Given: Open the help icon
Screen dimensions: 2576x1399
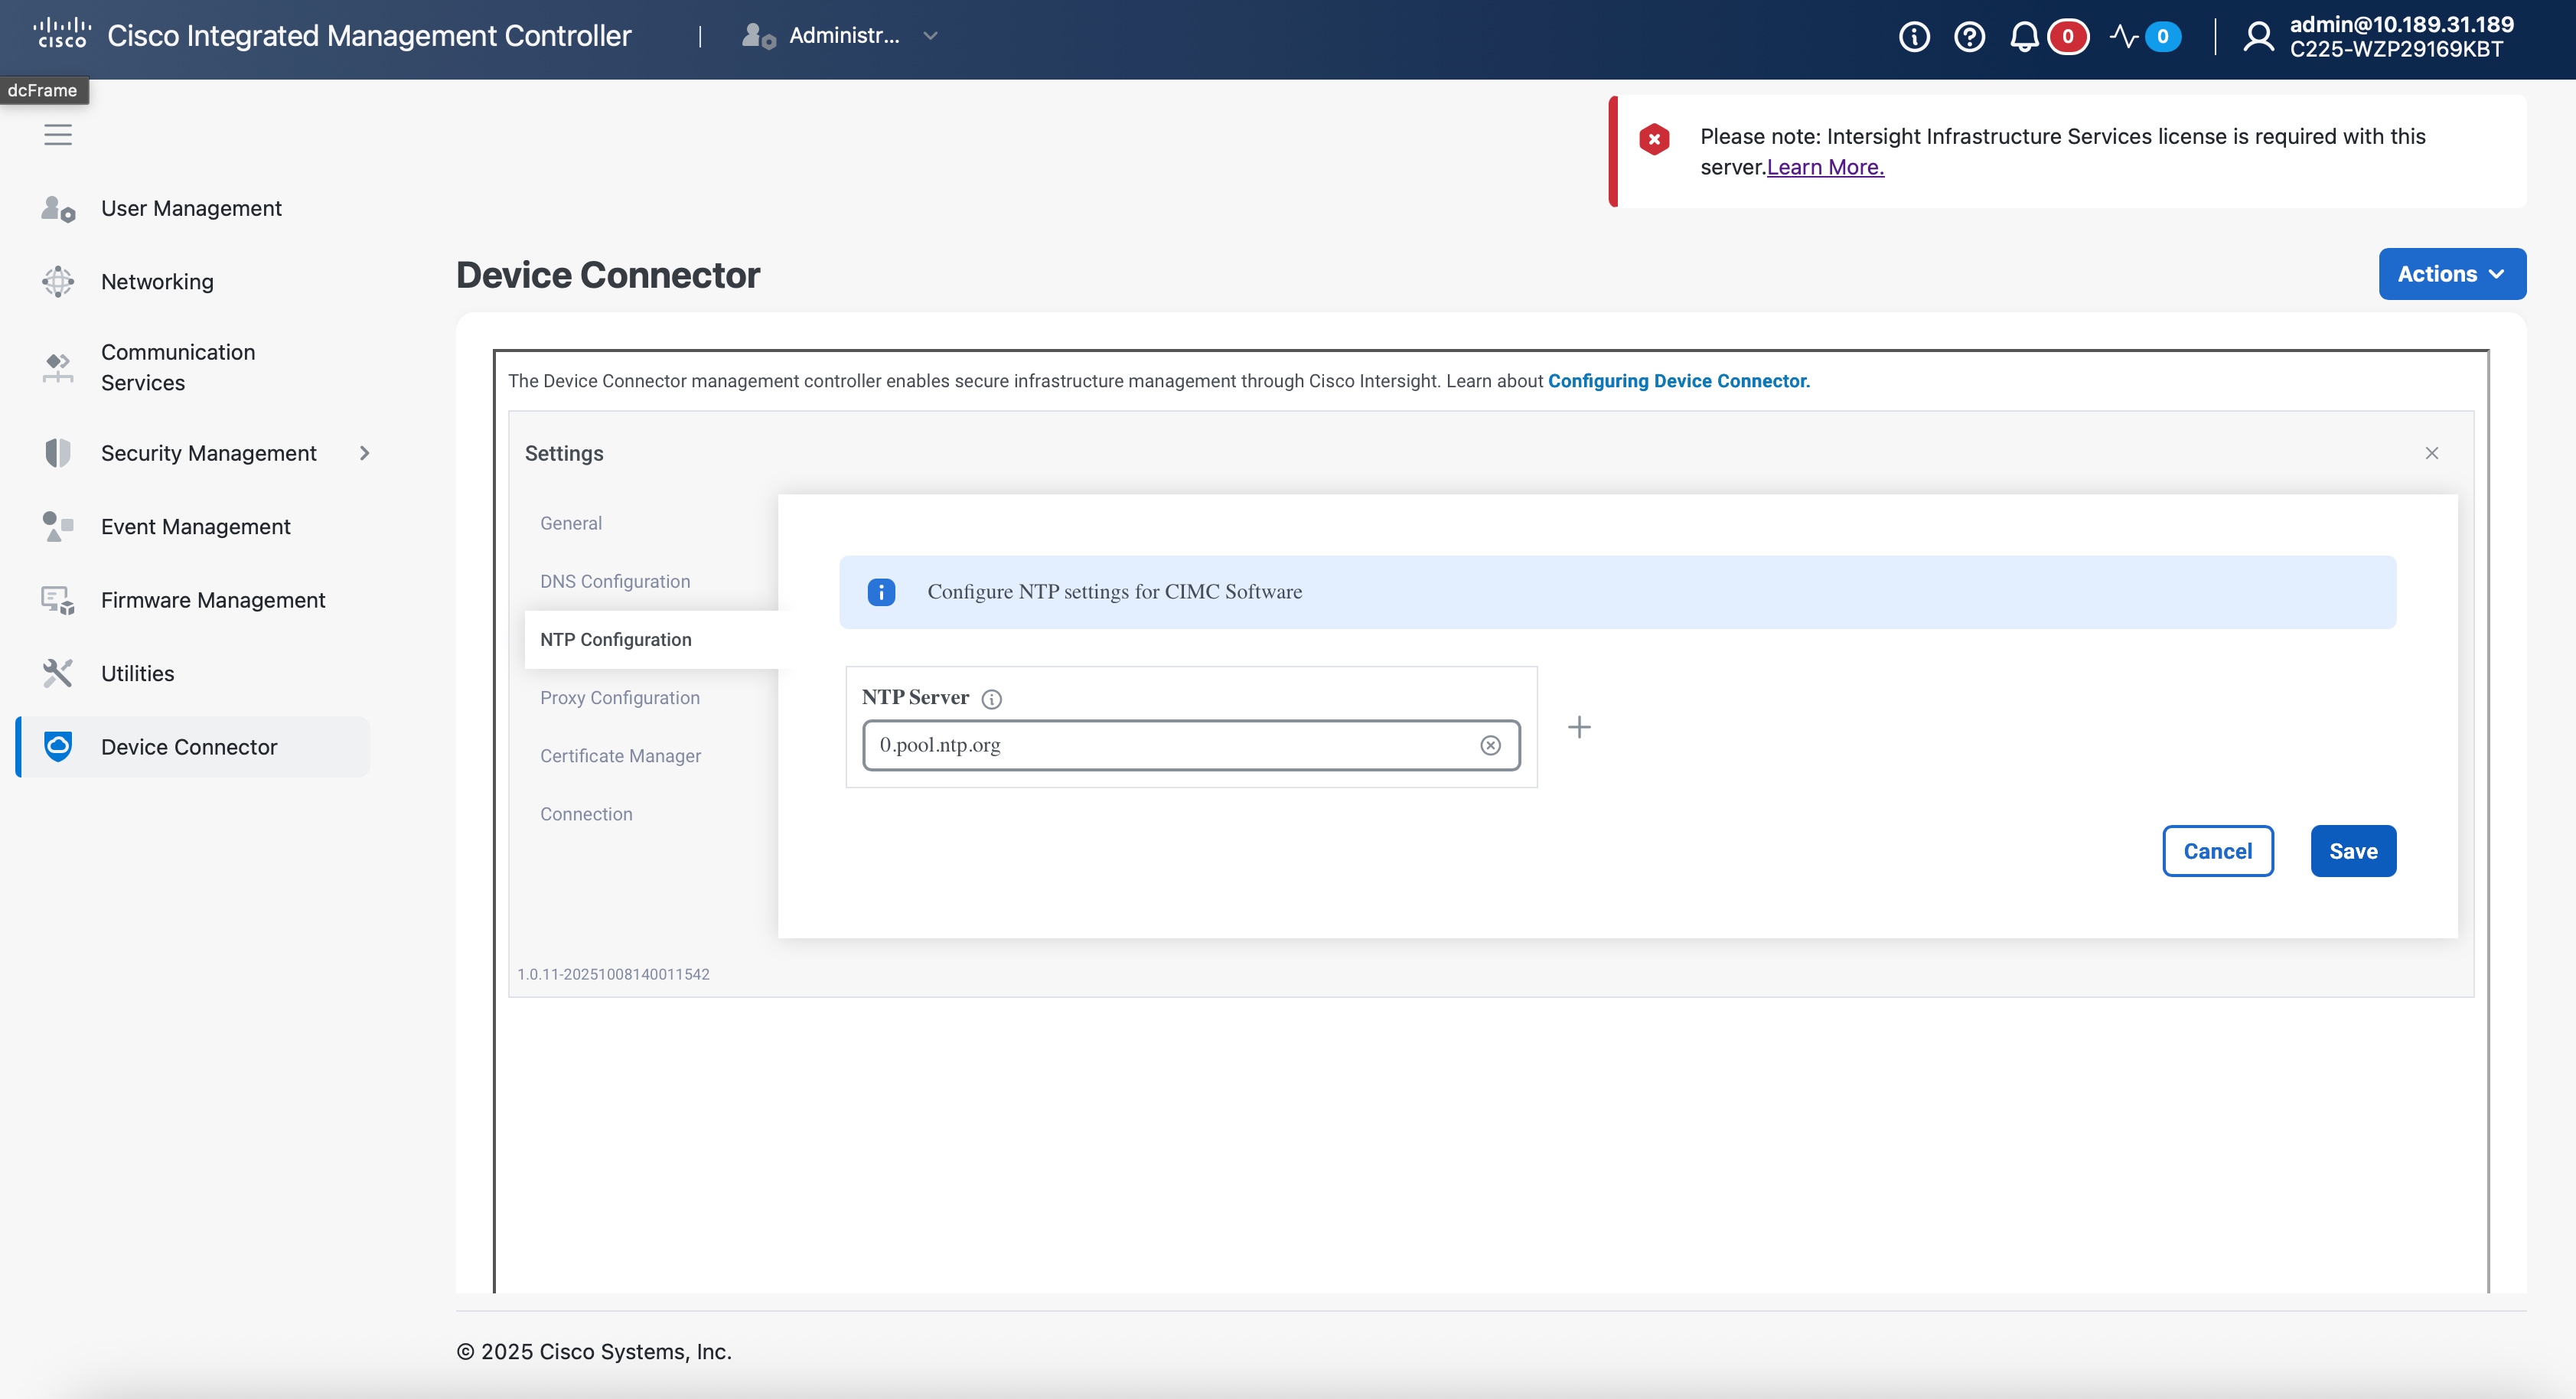Looking at the screenshot, I should tap(1969, 36).
